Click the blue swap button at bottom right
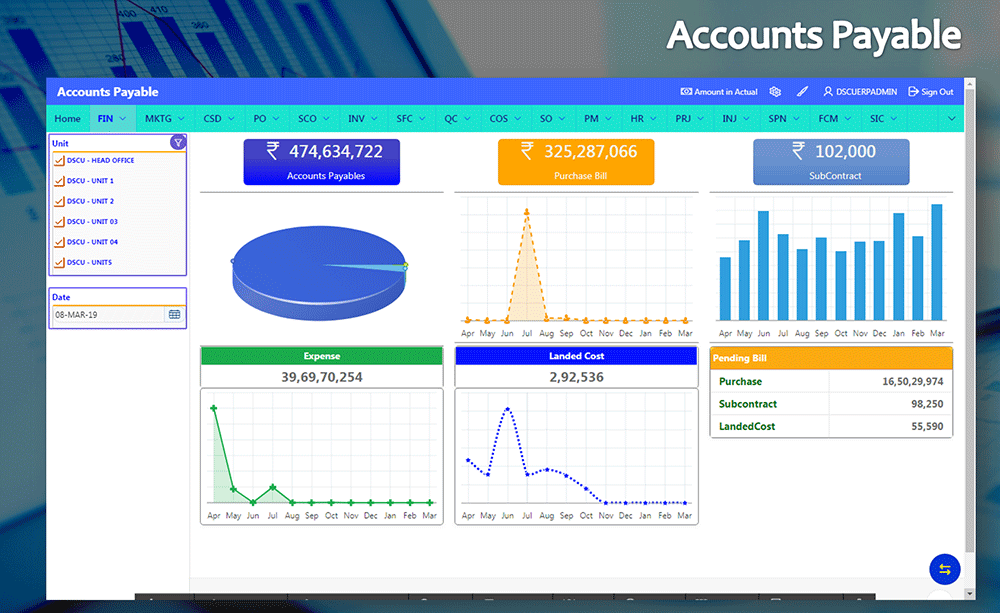 tap(944, 569)
